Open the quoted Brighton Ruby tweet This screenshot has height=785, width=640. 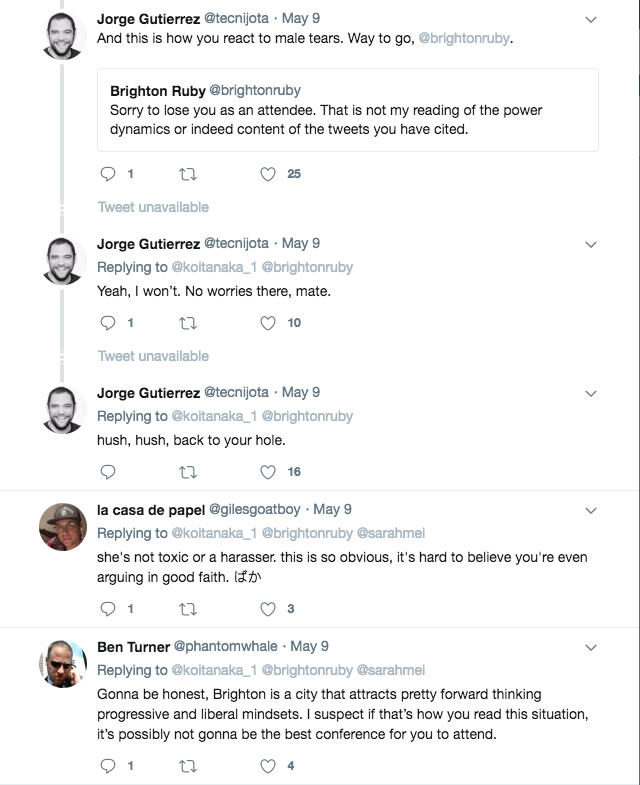[348, 110]
